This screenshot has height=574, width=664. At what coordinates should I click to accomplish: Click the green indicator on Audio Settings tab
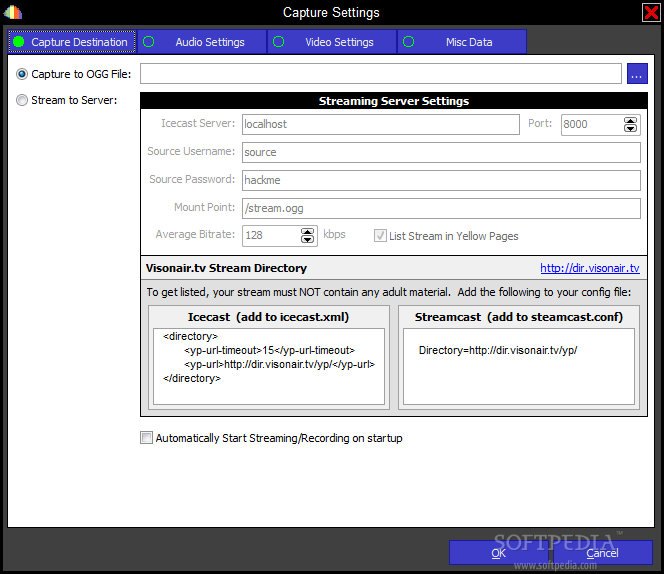(x=149, y=42)
